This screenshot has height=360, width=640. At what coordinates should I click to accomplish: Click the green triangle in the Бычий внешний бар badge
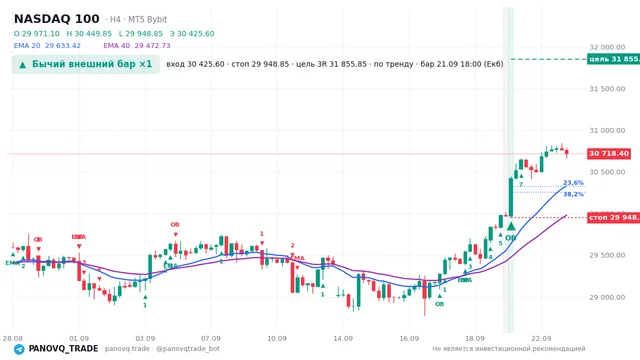[x=22, y=64]
